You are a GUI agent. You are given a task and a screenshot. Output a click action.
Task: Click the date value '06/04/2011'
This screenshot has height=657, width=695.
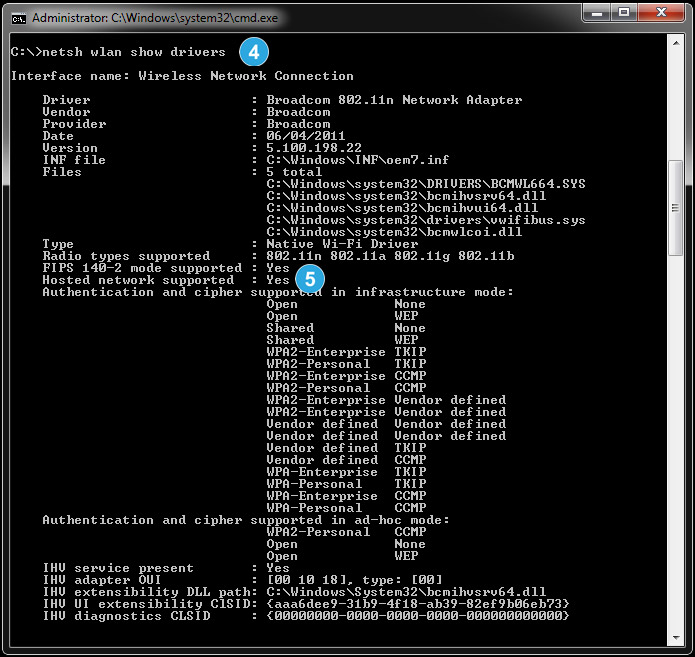pyautogui.click(x=306, y=136)
